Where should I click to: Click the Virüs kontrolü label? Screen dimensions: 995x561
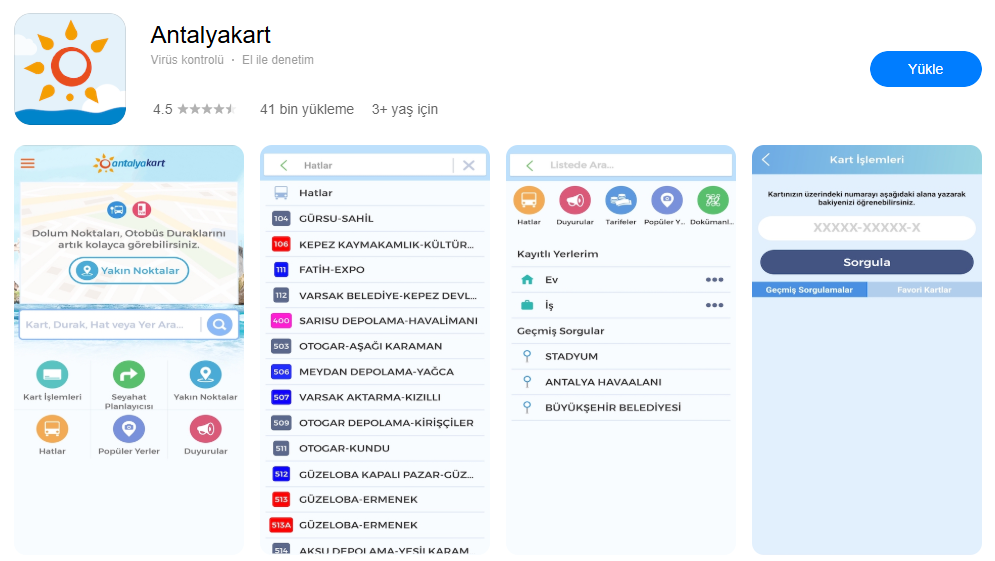[187, 60]
